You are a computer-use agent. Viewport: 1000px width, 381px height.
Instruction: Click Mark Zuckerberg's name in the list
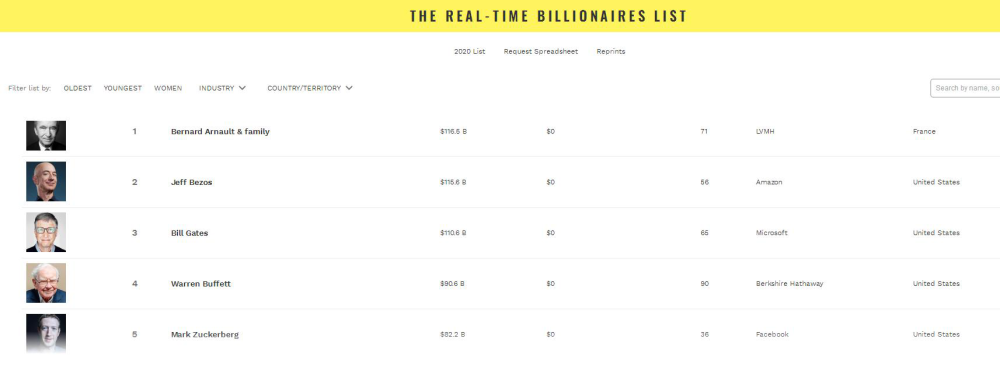[x=205, y=334]
